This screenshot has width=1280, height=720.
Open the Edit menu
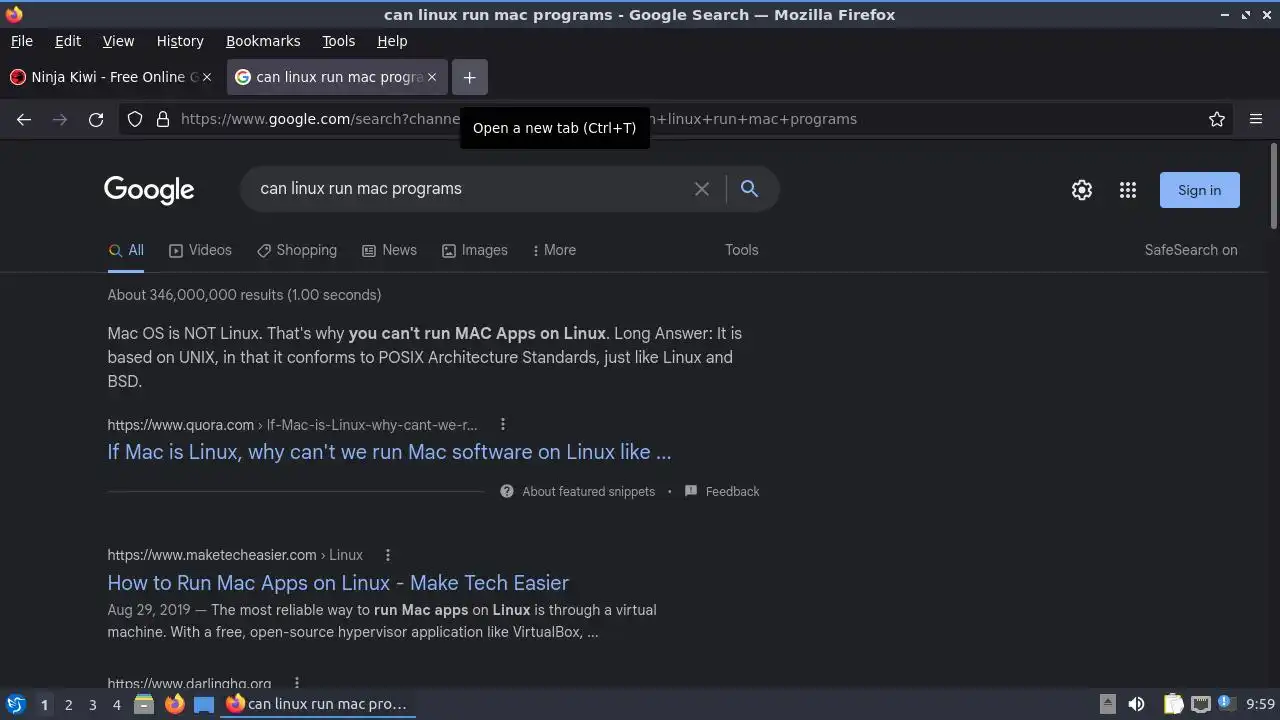tap(68, 41)
